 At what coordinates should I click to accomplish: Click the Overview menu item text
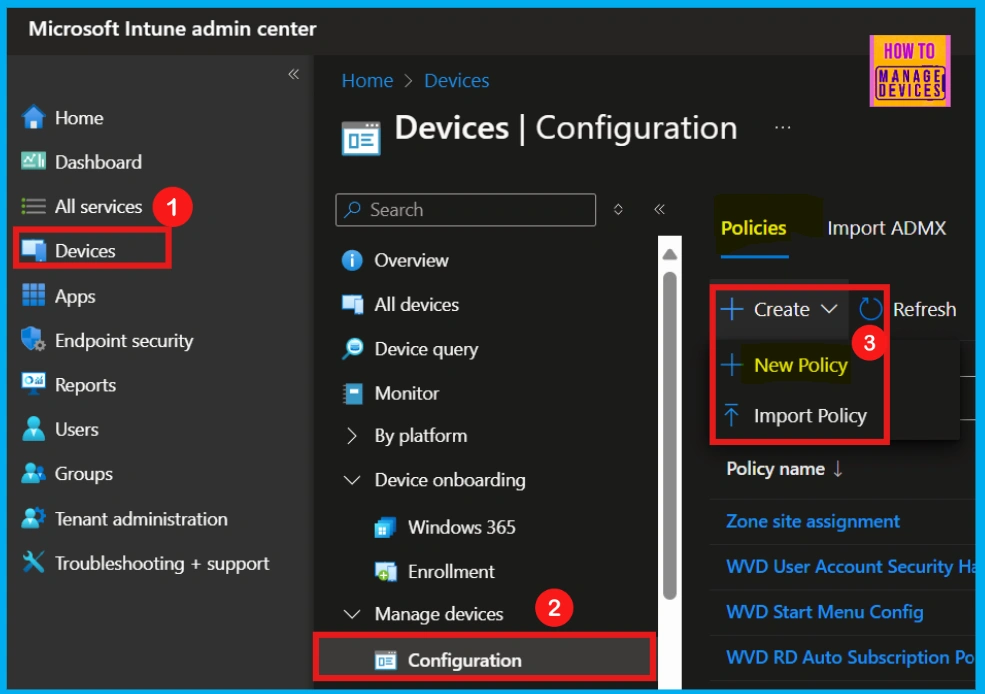pyautogui.click(x=411, y=260)
